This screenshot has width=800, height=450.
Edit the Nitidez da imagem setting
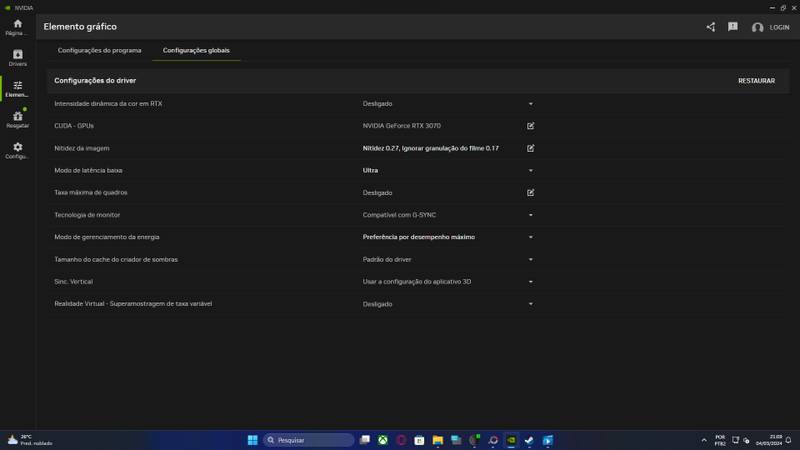[x=531, y=148]
